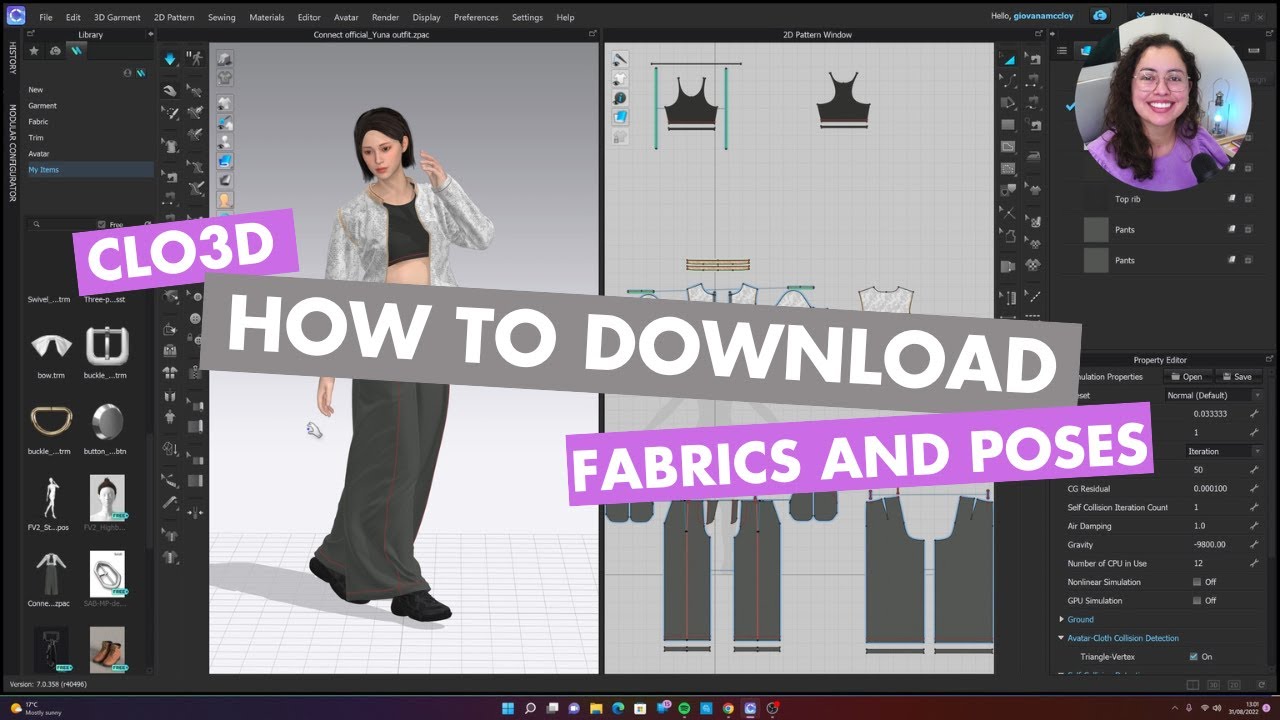1280x720 pixels.
Task: Open the Preset Normal (Default) dropdown
Action: click(1214, 395)
